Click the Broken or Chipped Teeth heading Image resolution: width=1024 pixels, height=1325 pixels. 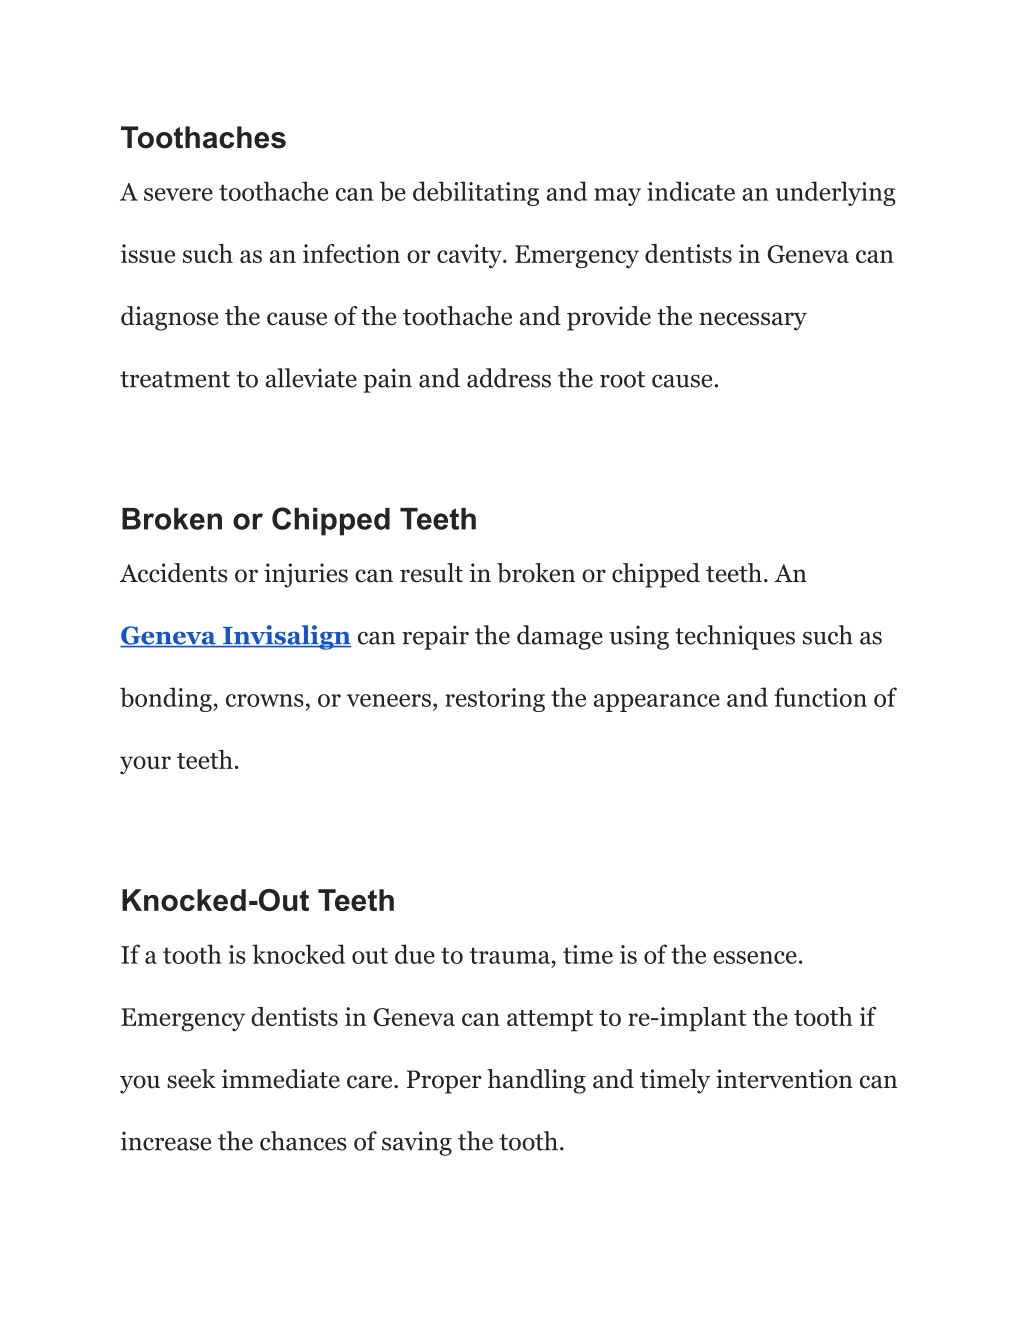tap(298, 519)
